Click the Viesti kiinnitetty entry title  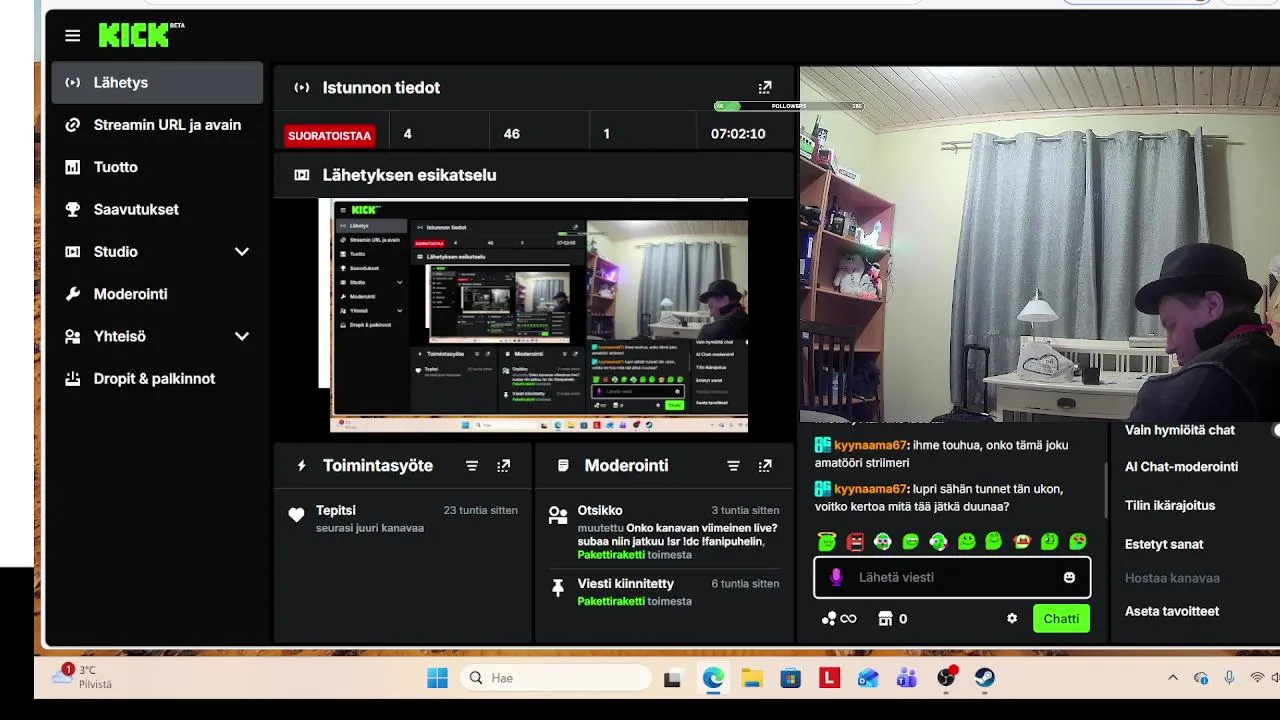point(626,583)
